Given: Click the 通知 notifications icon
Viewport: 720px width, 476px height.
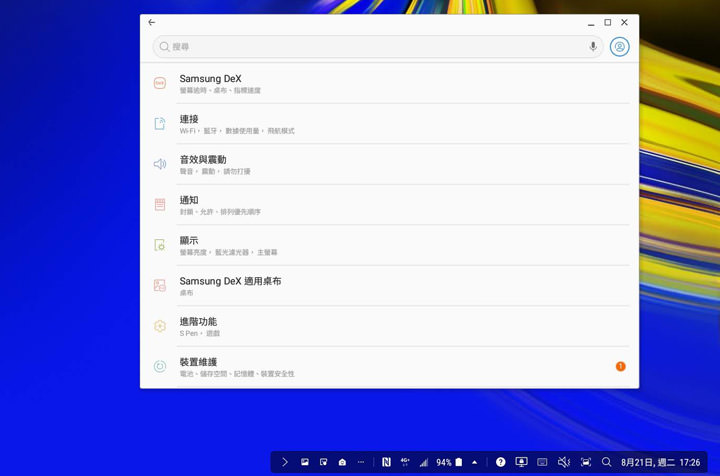Looking at the screenshot, I should click(x=160, y=204).
